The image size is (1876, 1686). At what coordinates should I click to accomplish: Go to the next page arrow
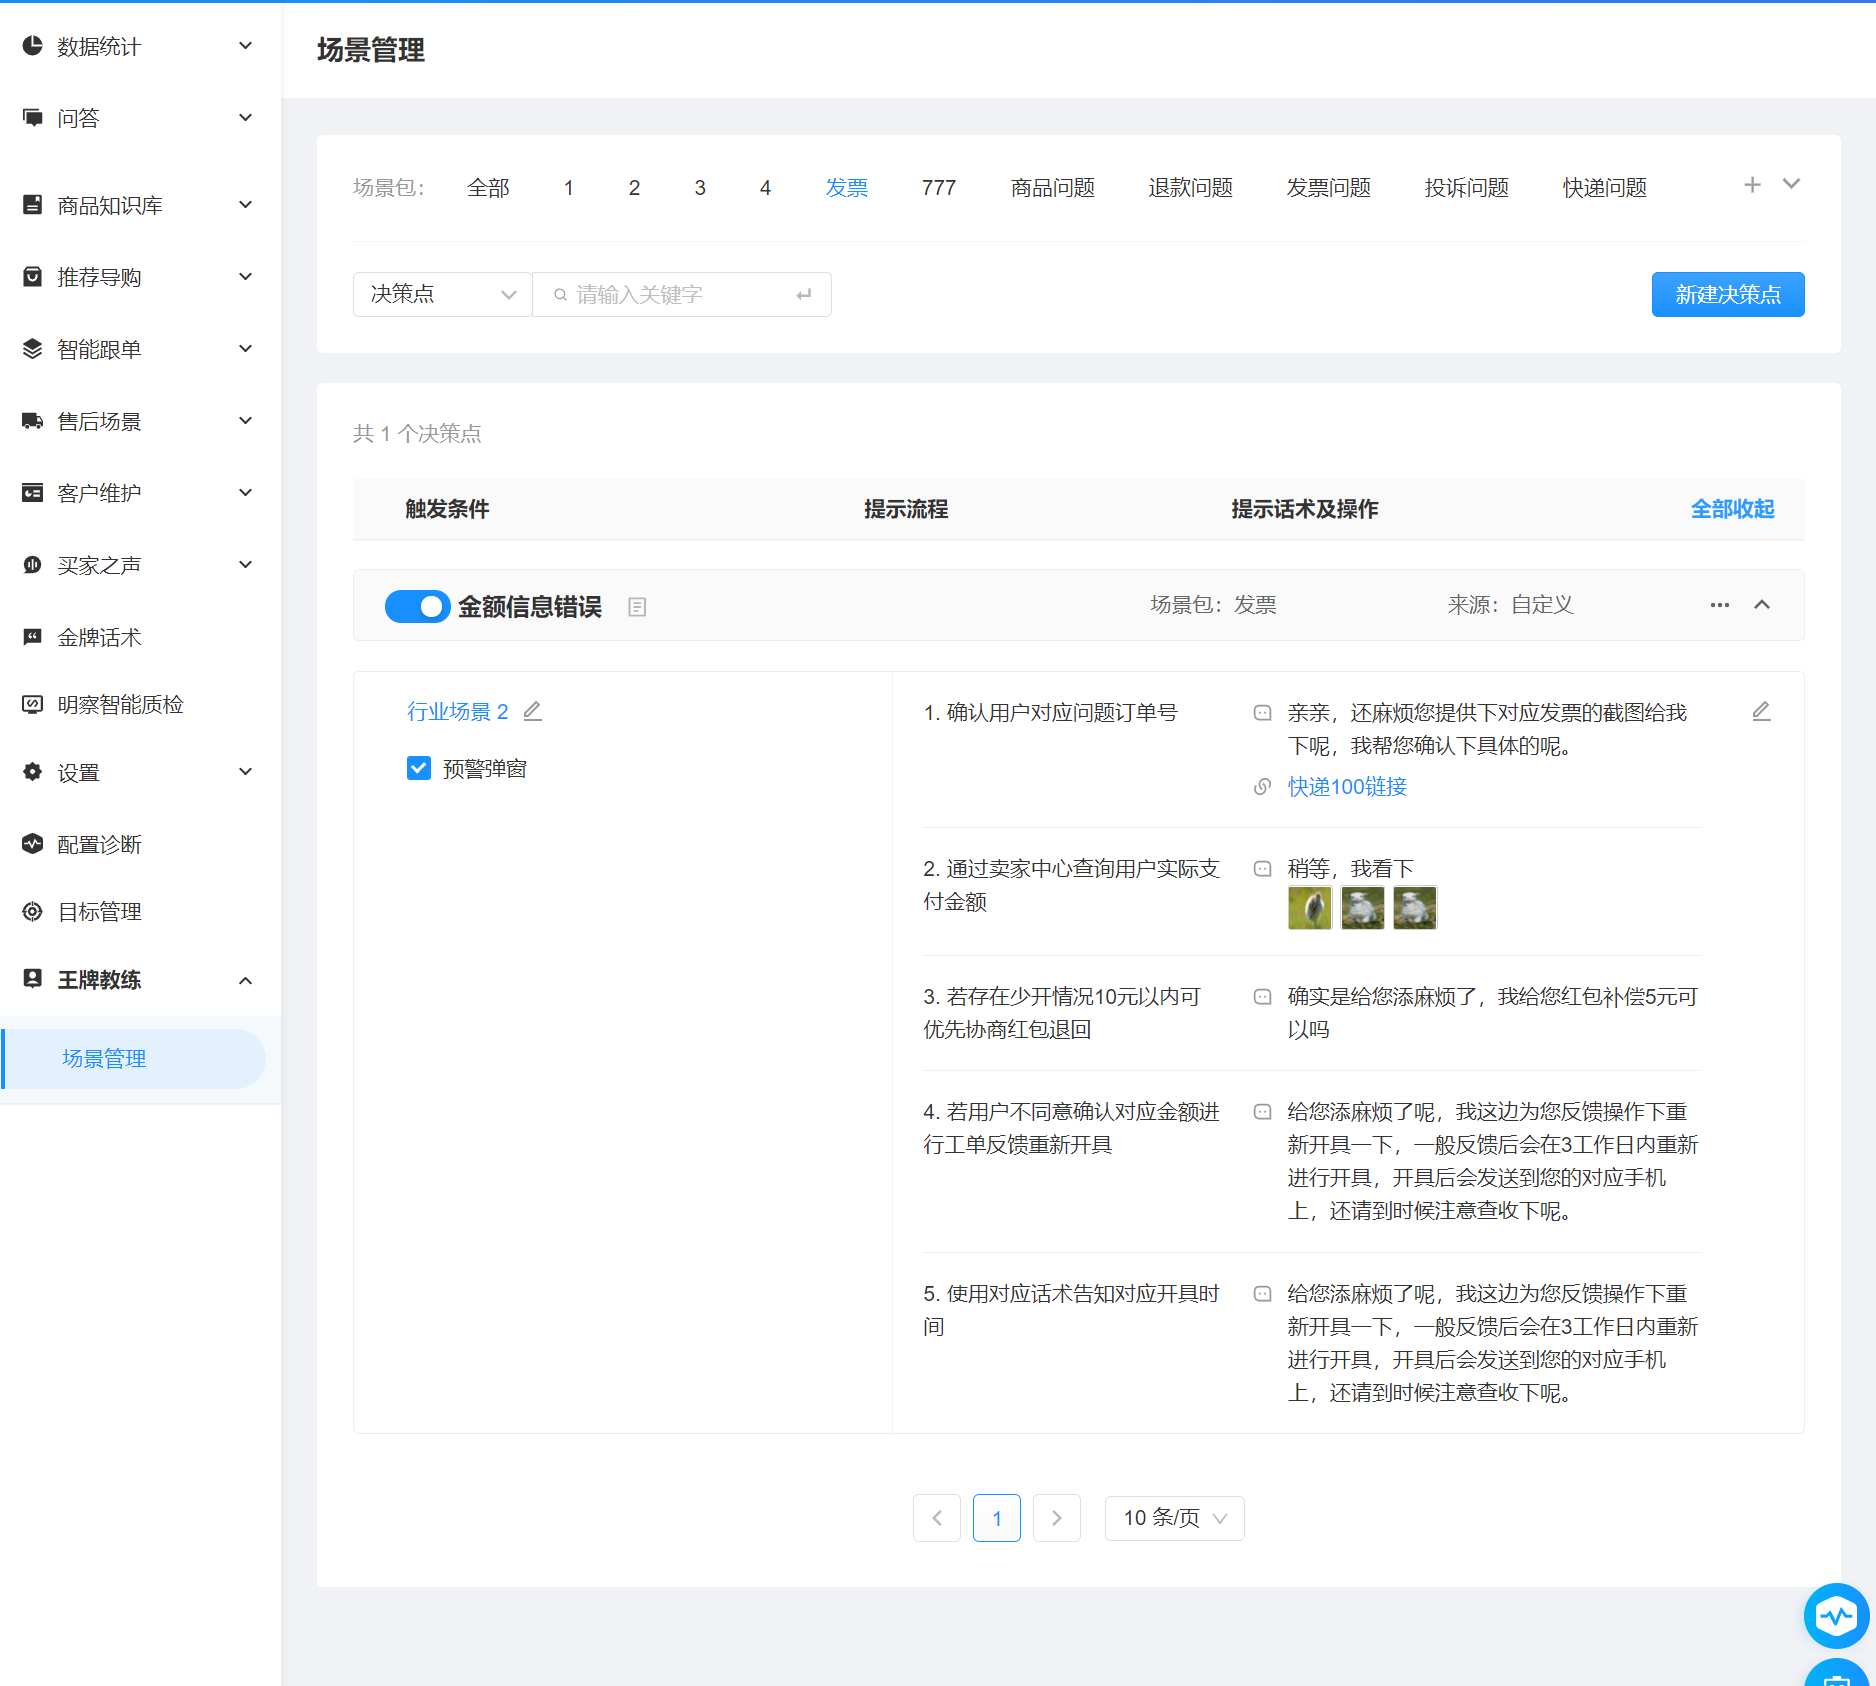1056,1518
